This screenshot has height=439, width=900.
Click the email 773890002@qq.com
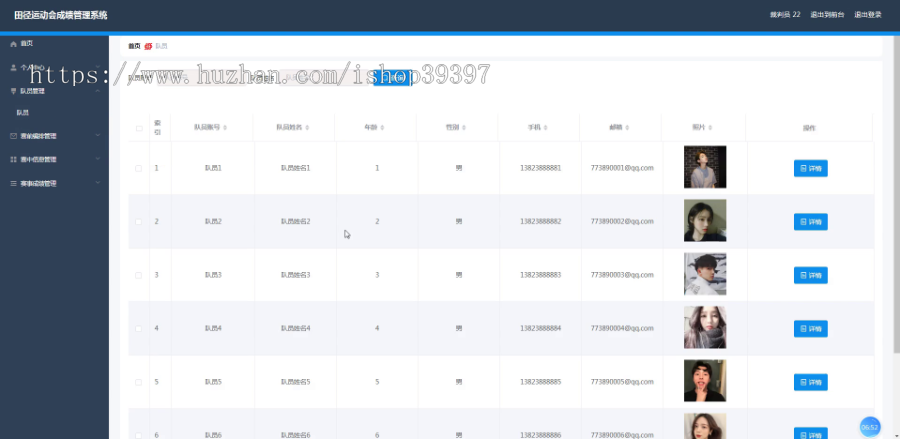point(622,222)
